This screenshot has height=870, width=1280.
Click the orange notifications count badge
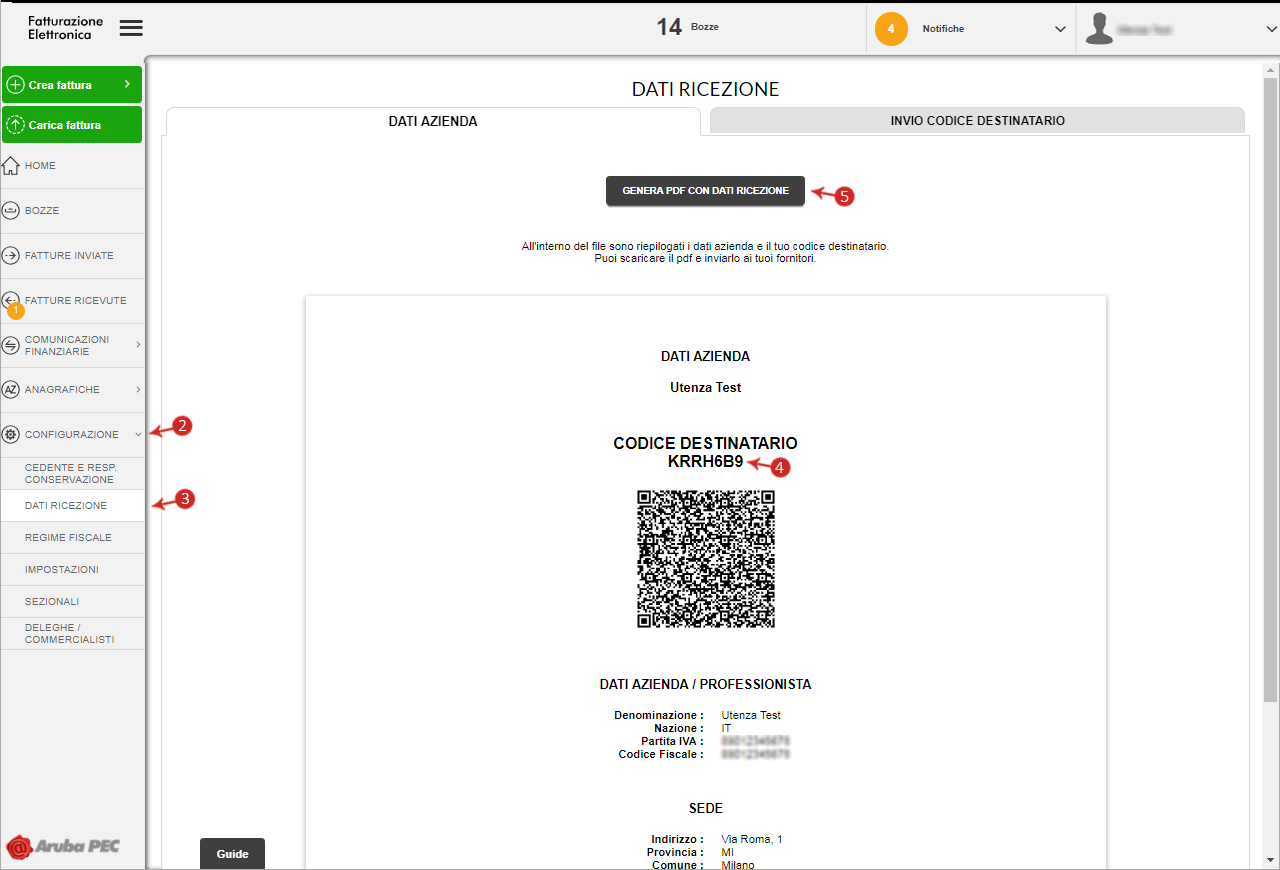click(x=891, y=29)
